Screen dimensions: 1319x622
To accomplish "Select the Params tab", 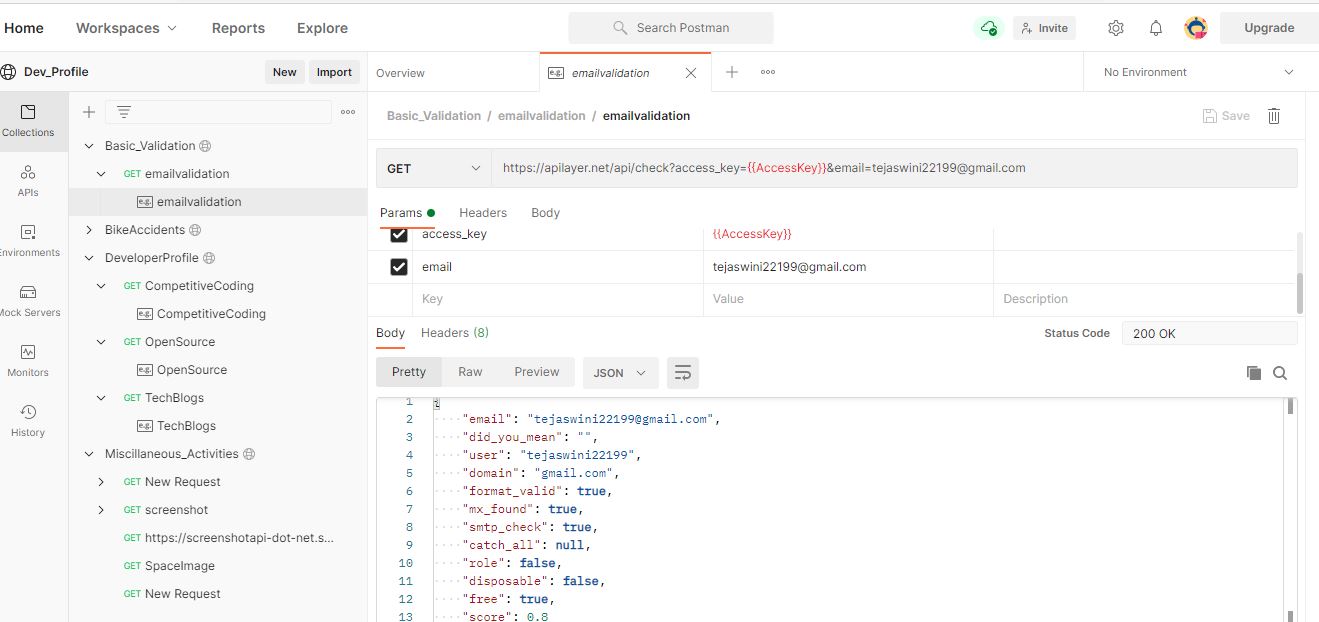I will tap(407, 213).
